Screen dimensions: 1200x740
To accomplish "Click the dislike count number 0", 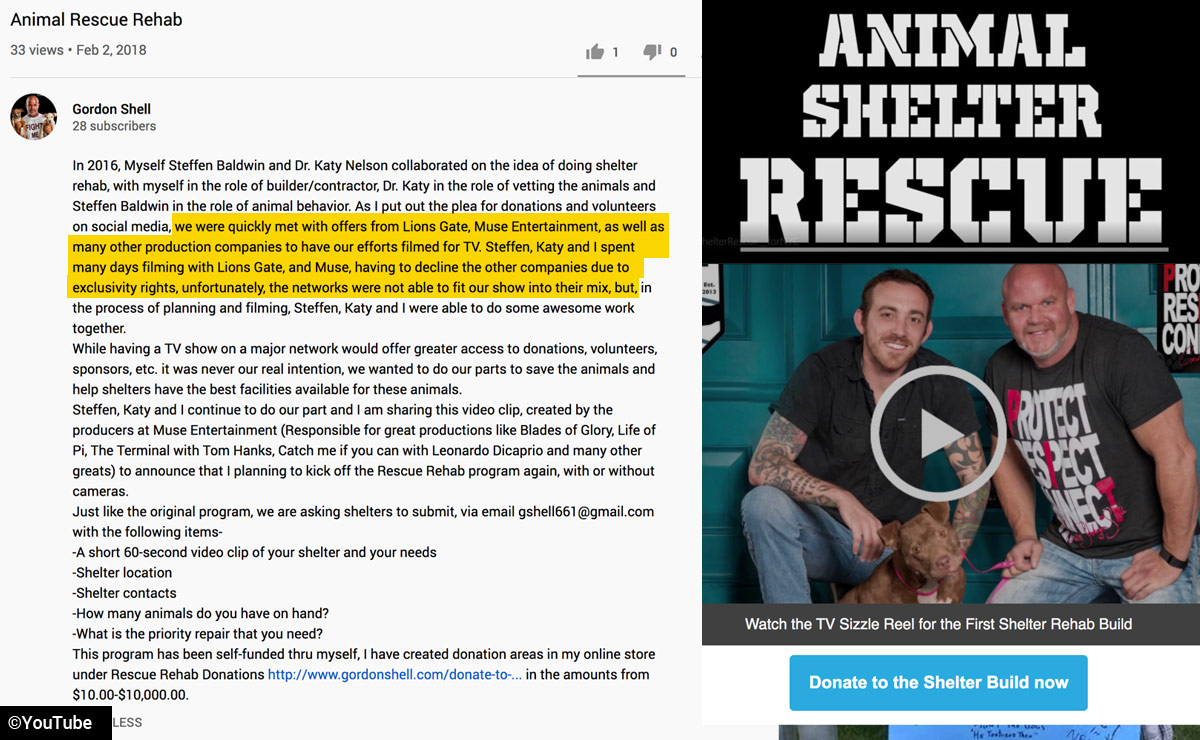I will 673,52.
